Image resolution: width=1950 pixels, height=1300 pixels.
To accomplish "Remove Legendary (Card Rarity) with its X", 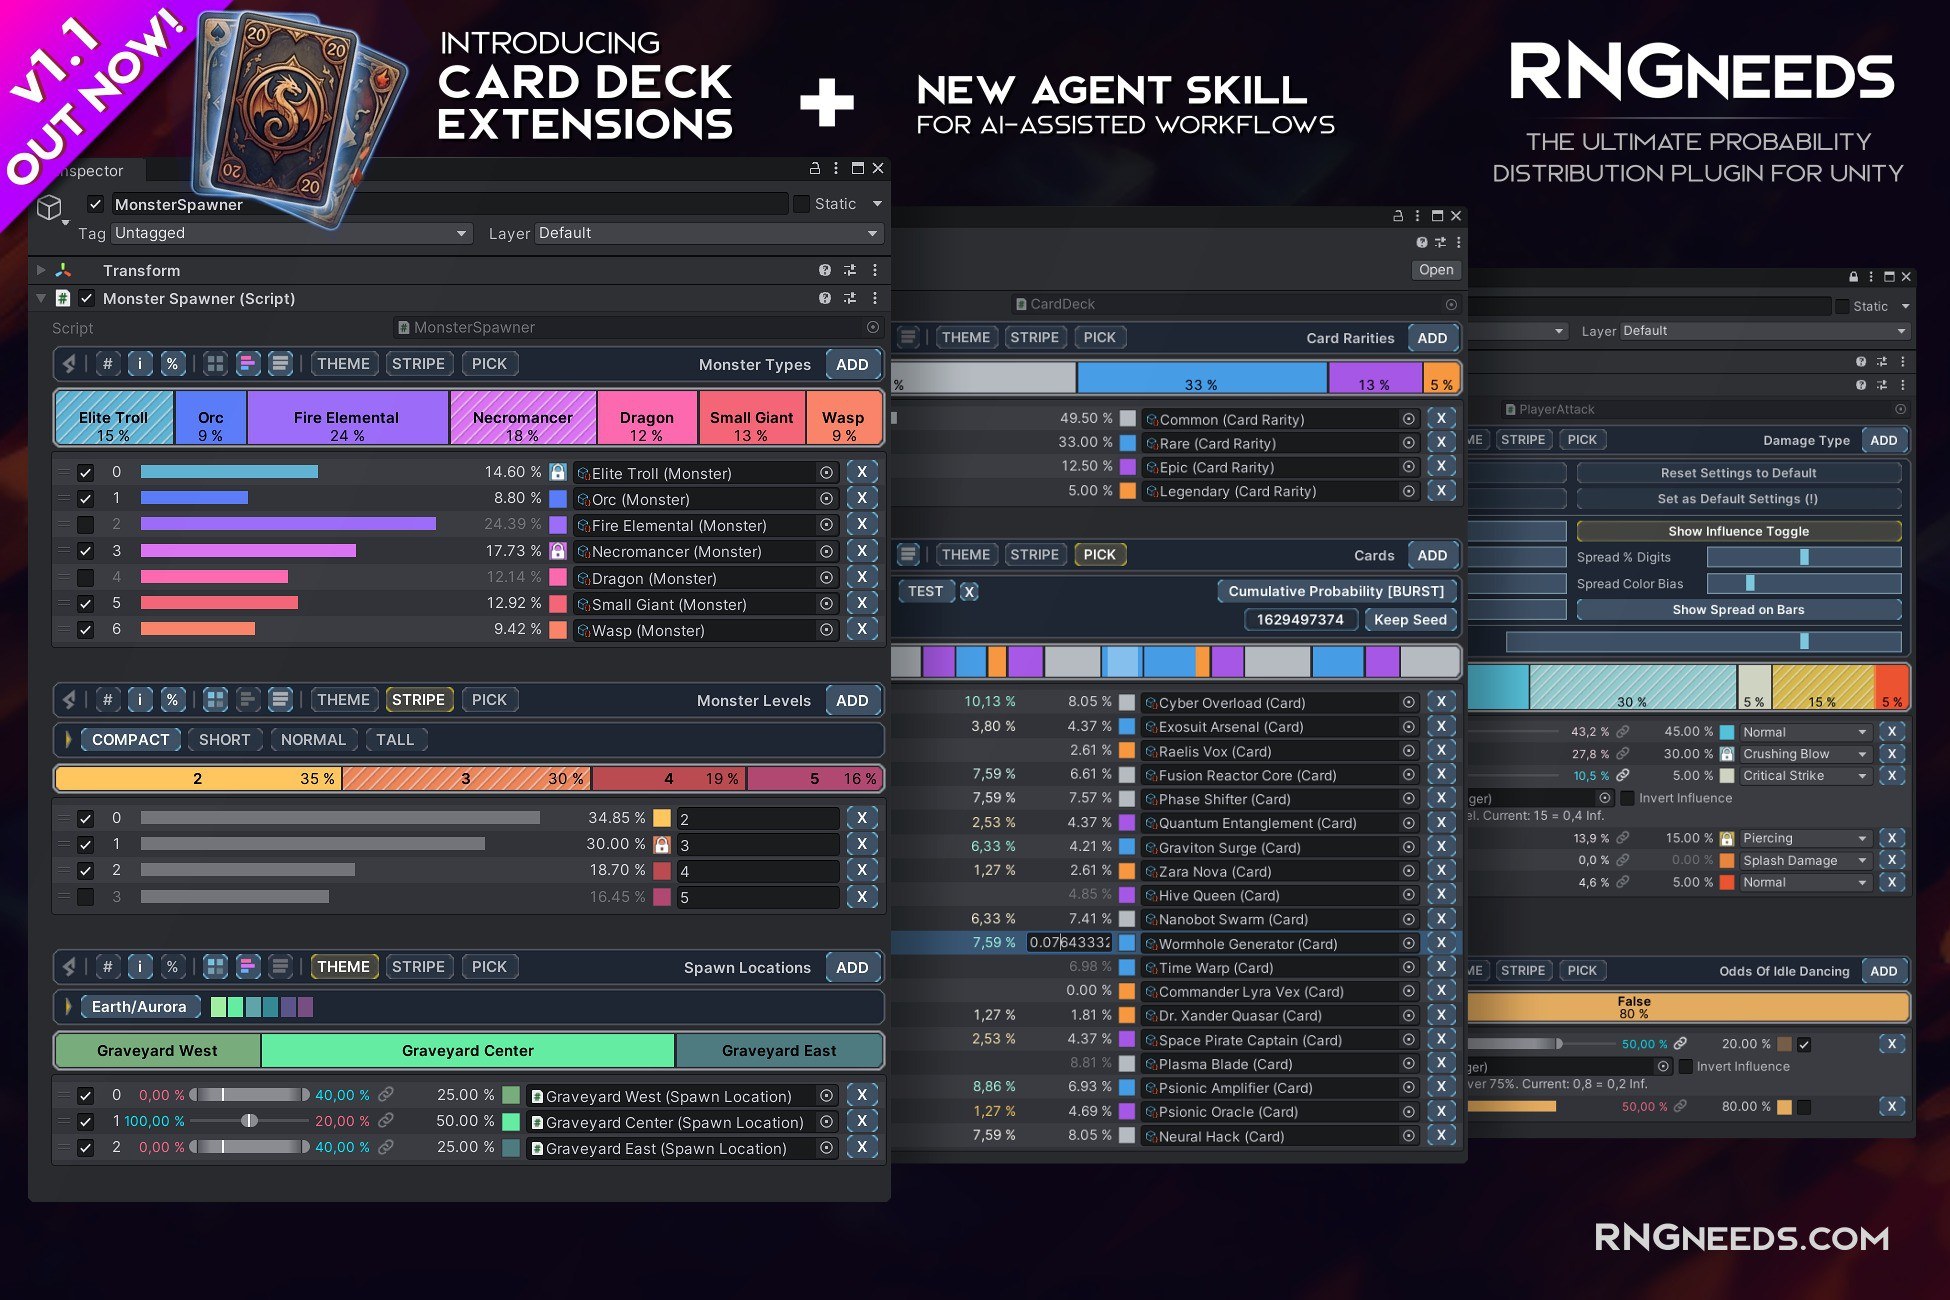I will [1441, 490].
